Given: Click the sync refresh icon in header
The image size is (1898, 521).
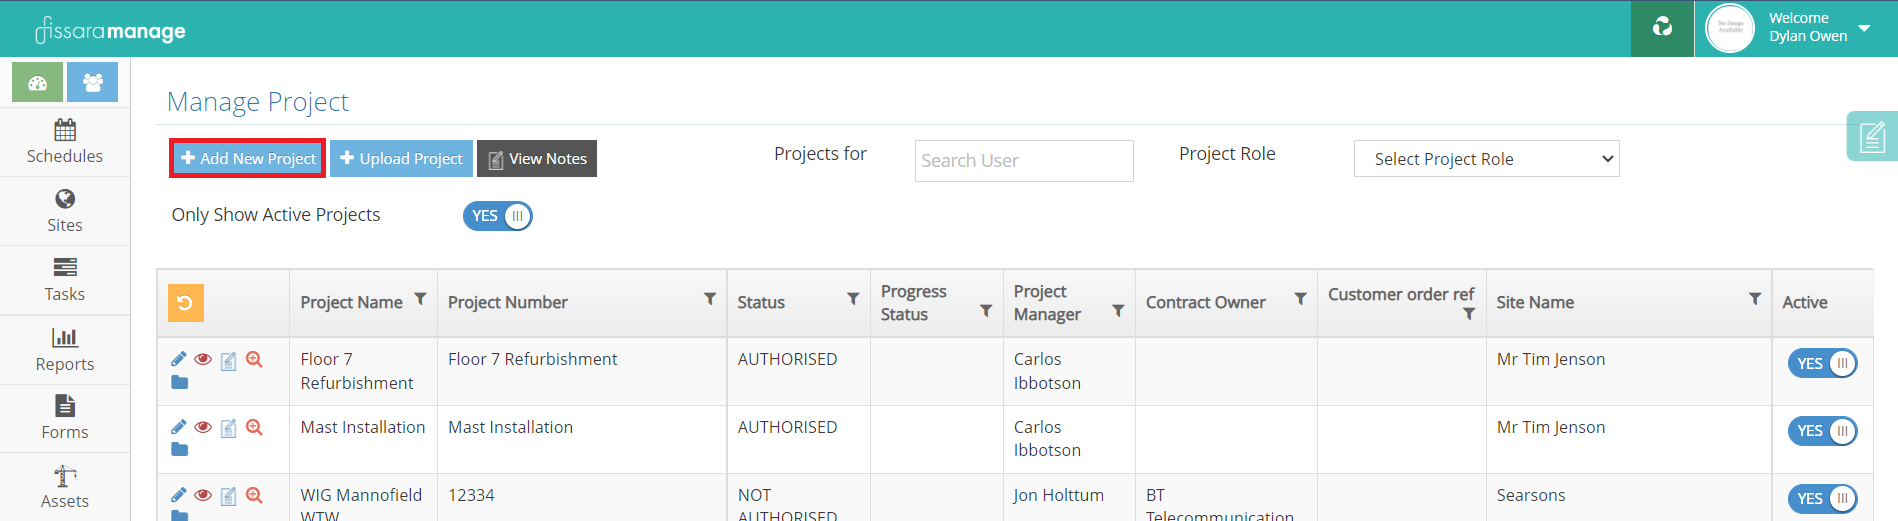Looking at the screenshot, I should [x=1662, y=28].
